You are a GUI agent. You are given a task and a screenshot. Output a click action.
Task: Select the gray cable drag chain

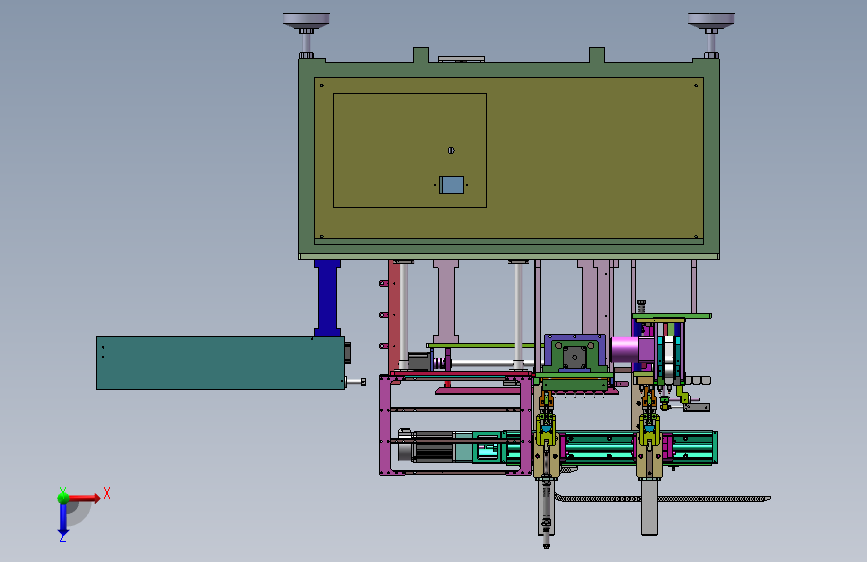(x=662, y=499)
